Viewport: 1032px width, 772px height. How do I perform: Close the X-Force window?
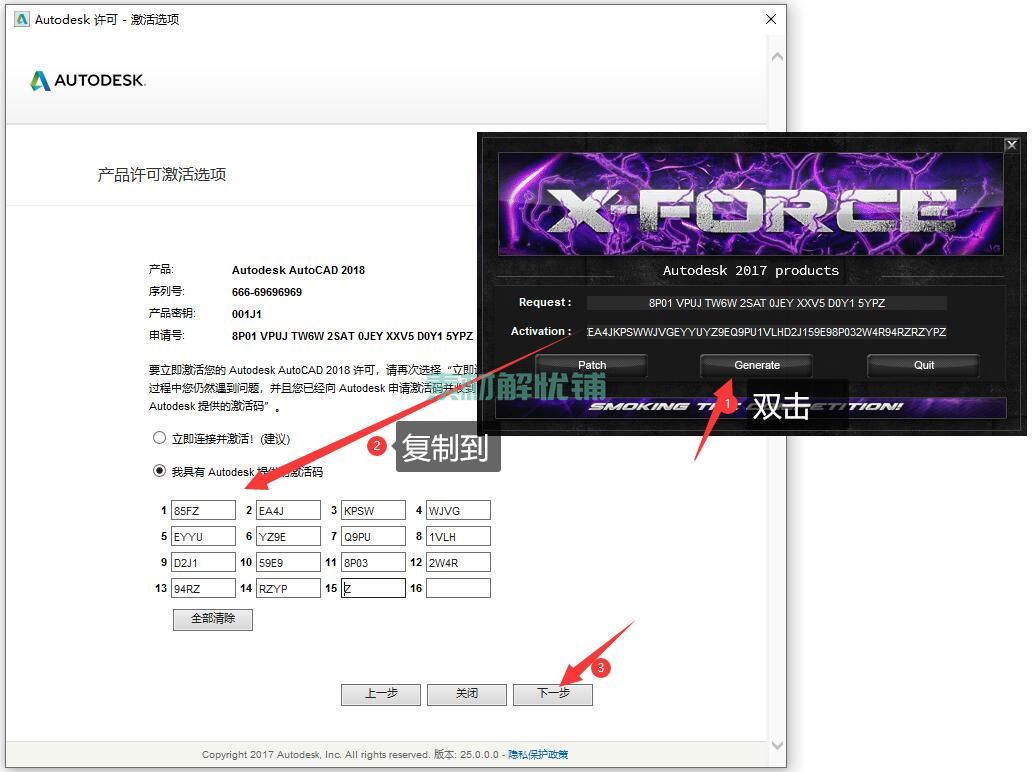point(1012,145)
